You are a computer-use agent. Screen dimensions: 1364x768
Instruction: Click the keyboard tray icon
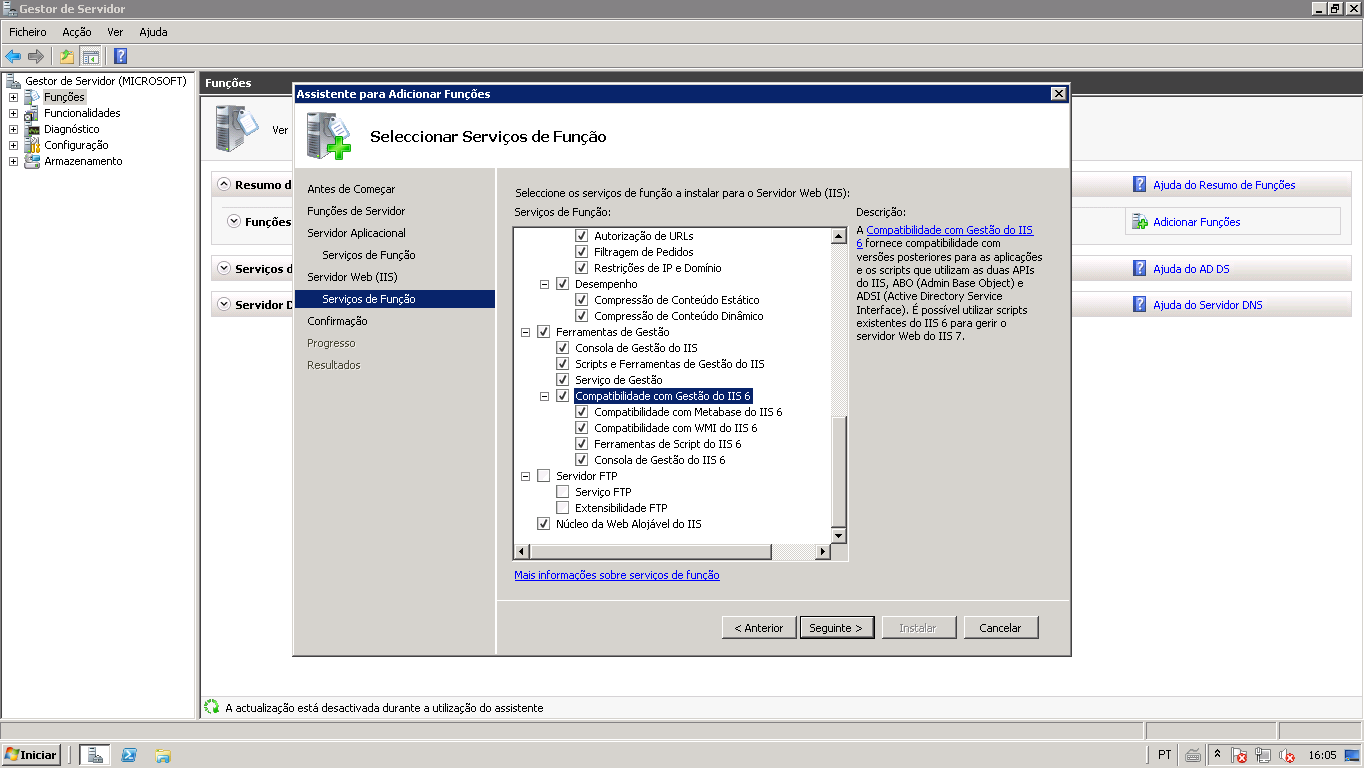[x=1193, y=755]
